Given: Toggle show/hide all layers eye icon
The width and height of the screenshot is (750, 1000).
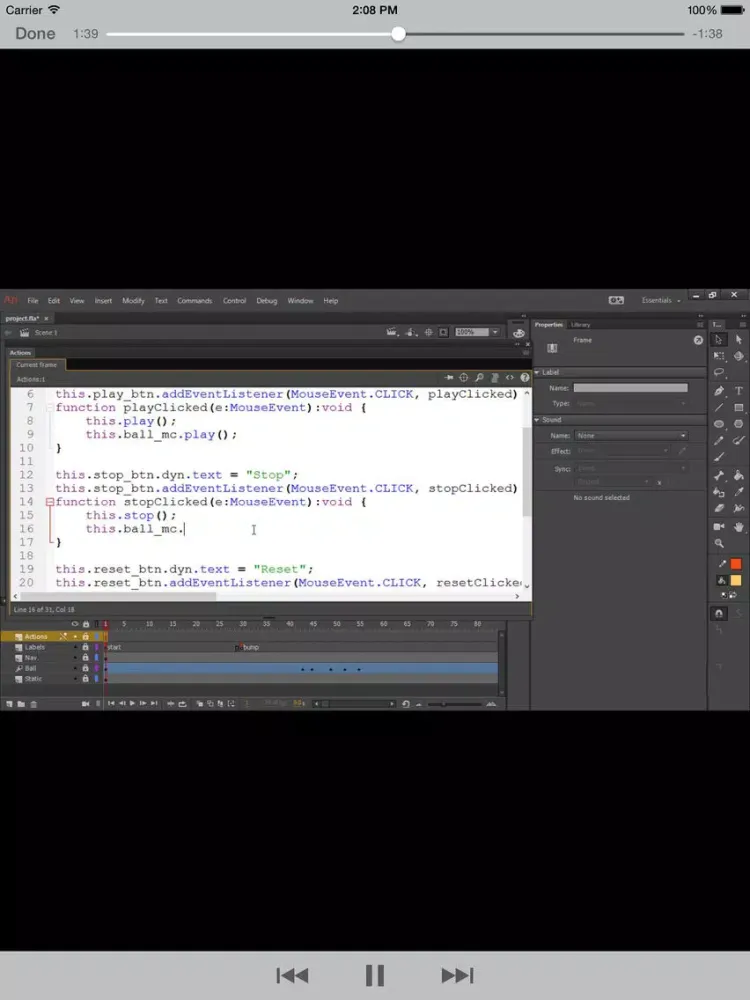Looking at the screenshot, I should [x=75, y=624].
